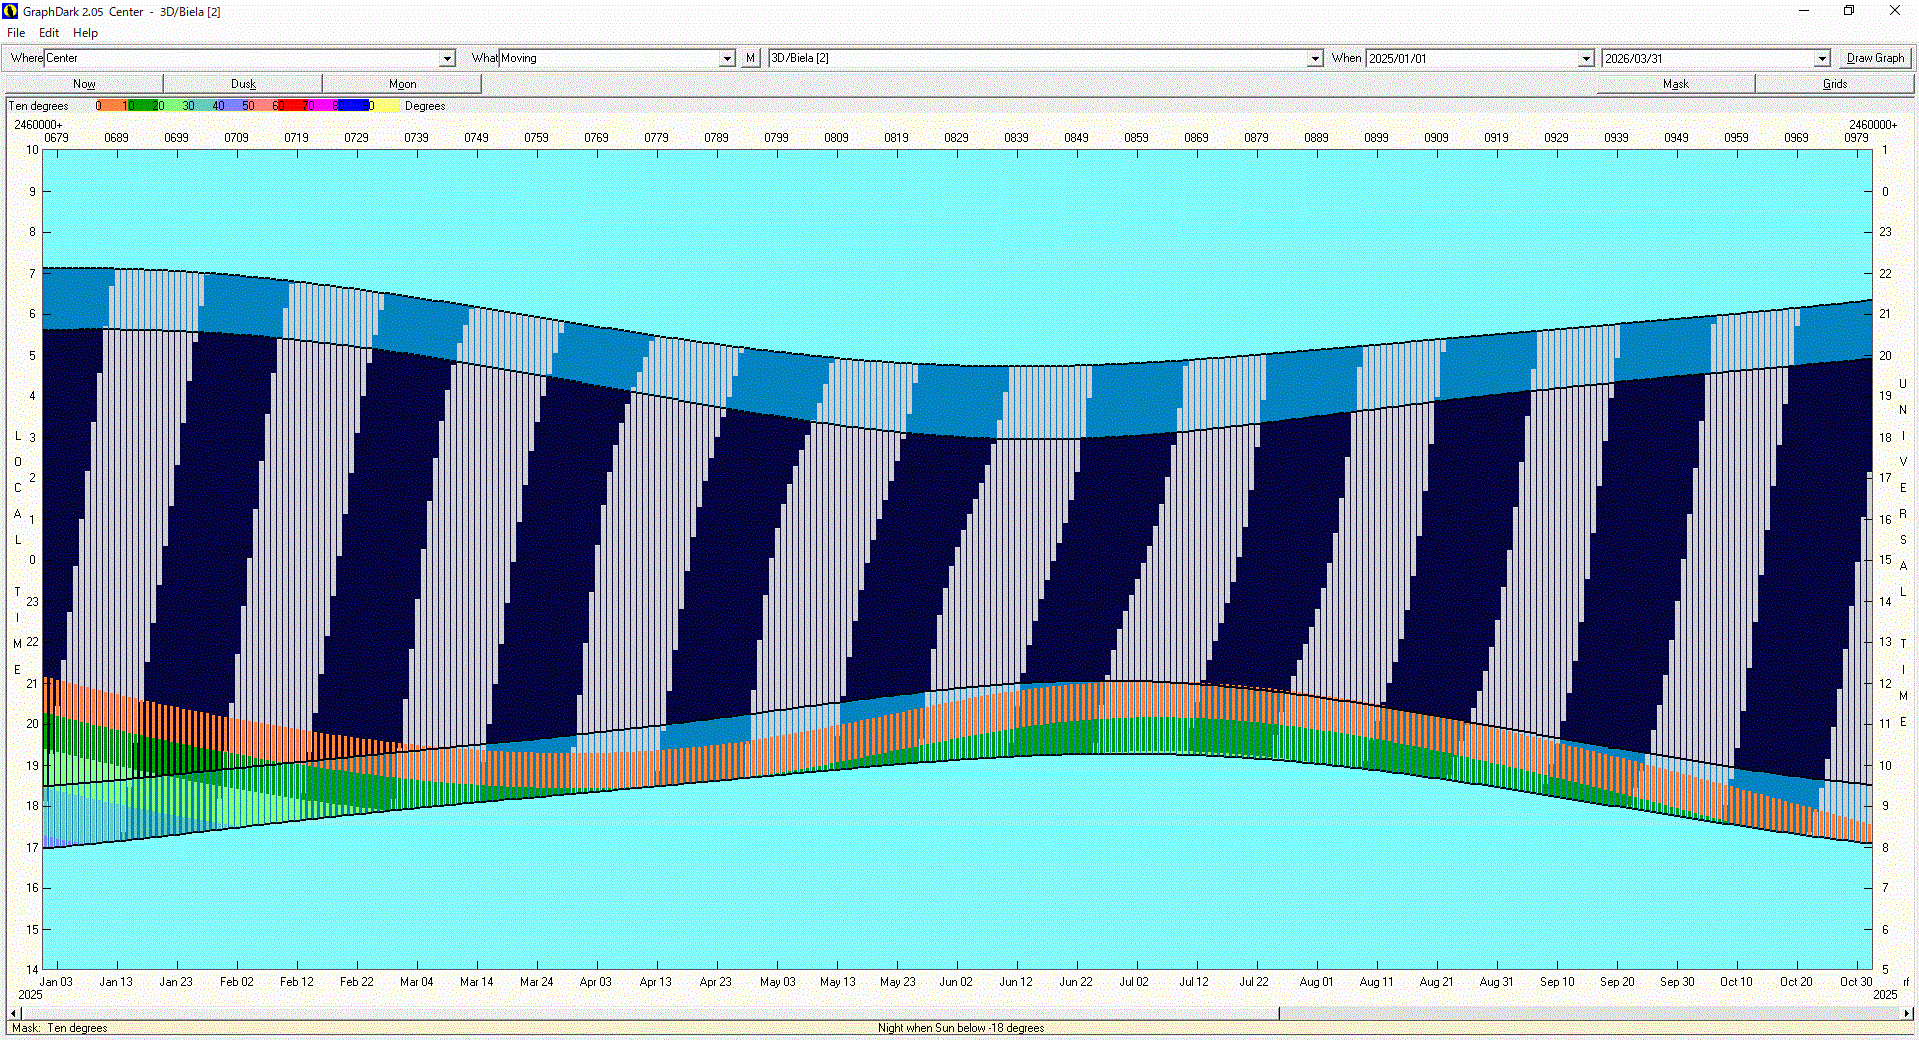Open the Where location dropdown arrow
Image resolution: width=1919 pixels, height=1040 pixels.
click(x=447, y=59)
